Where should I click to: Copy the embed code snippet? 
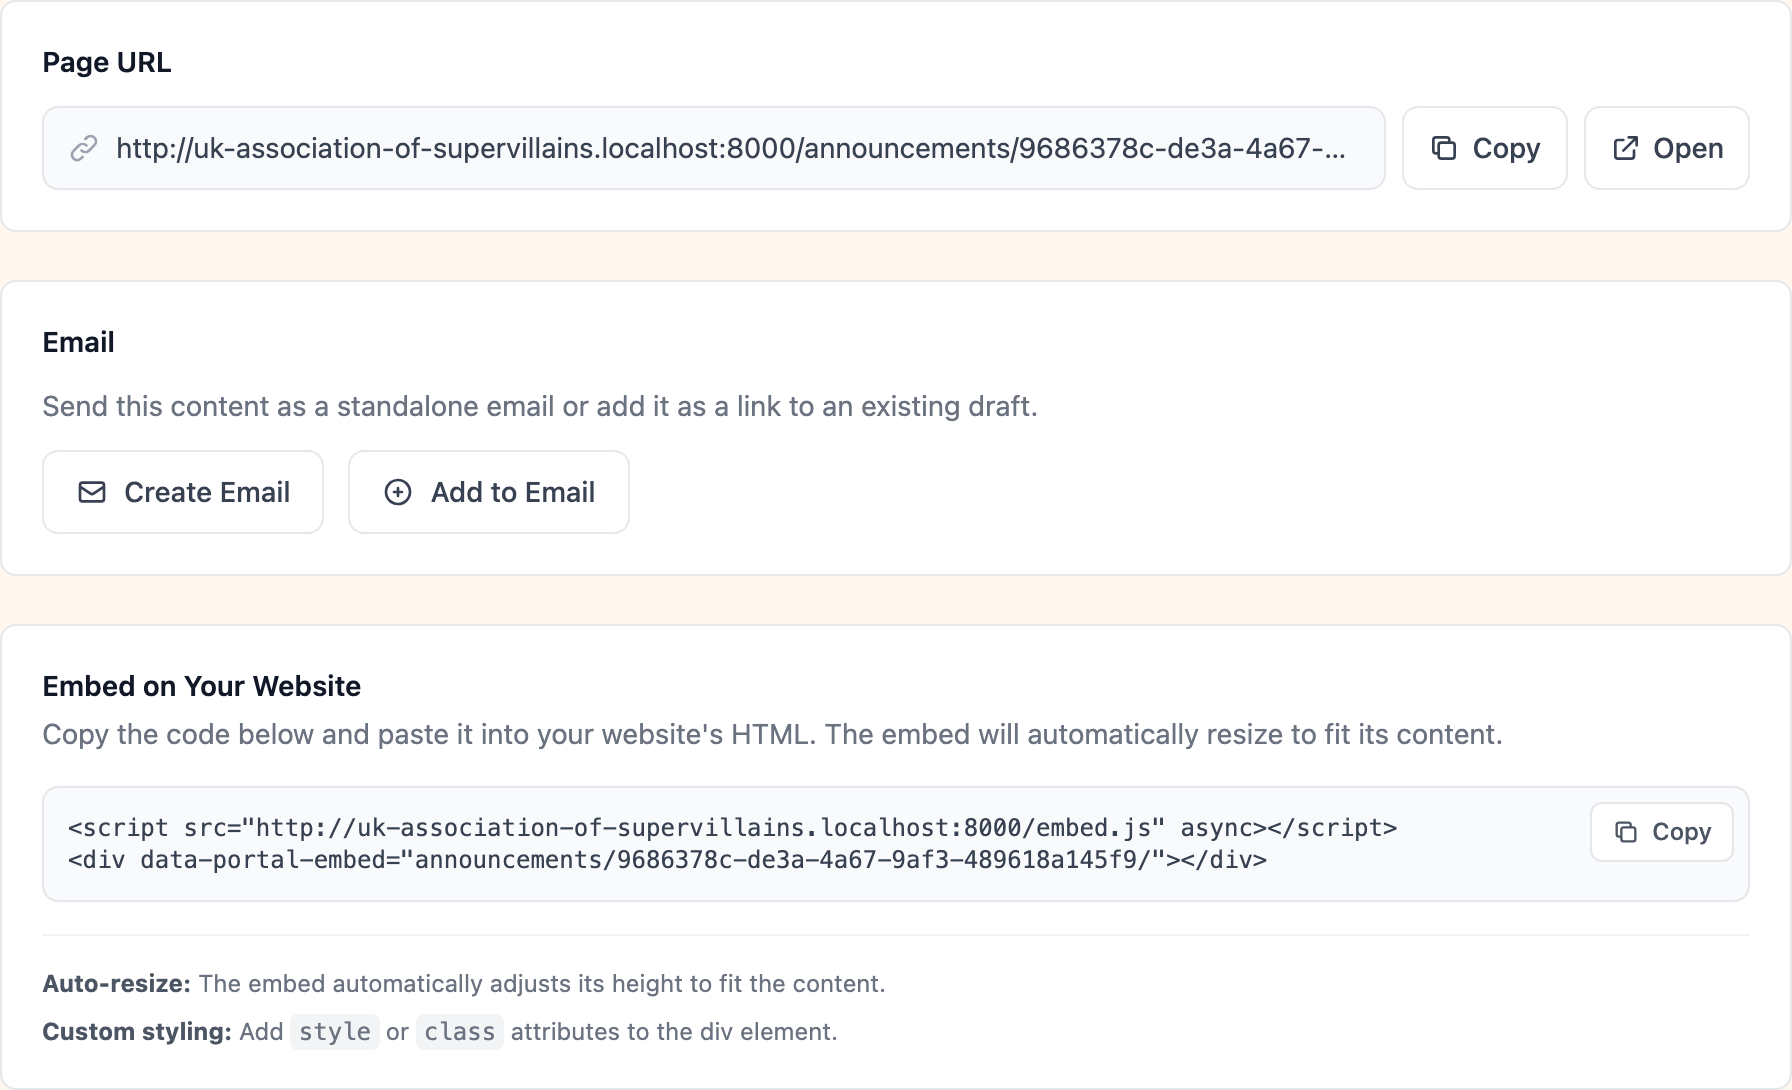pos(1662,832)
